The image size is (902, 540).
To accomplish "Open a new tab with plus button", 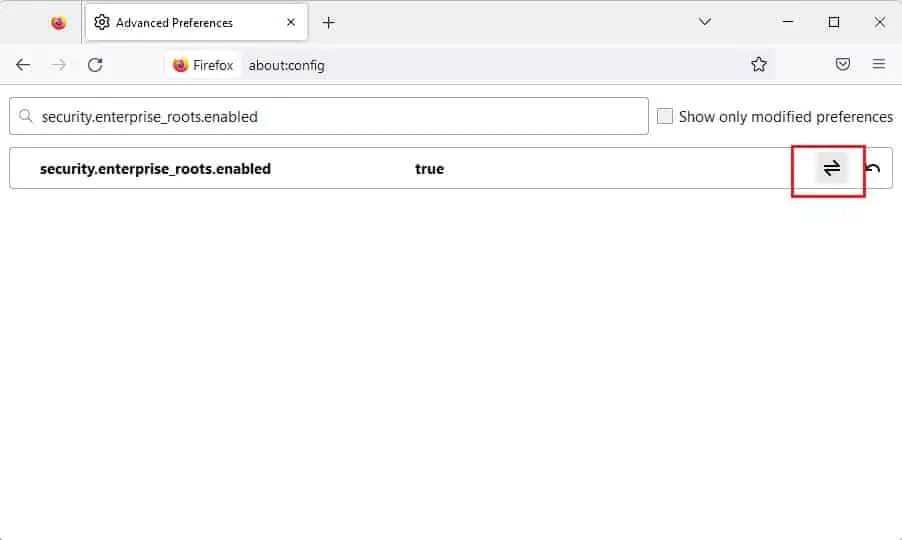I will [x=328, y=22].
